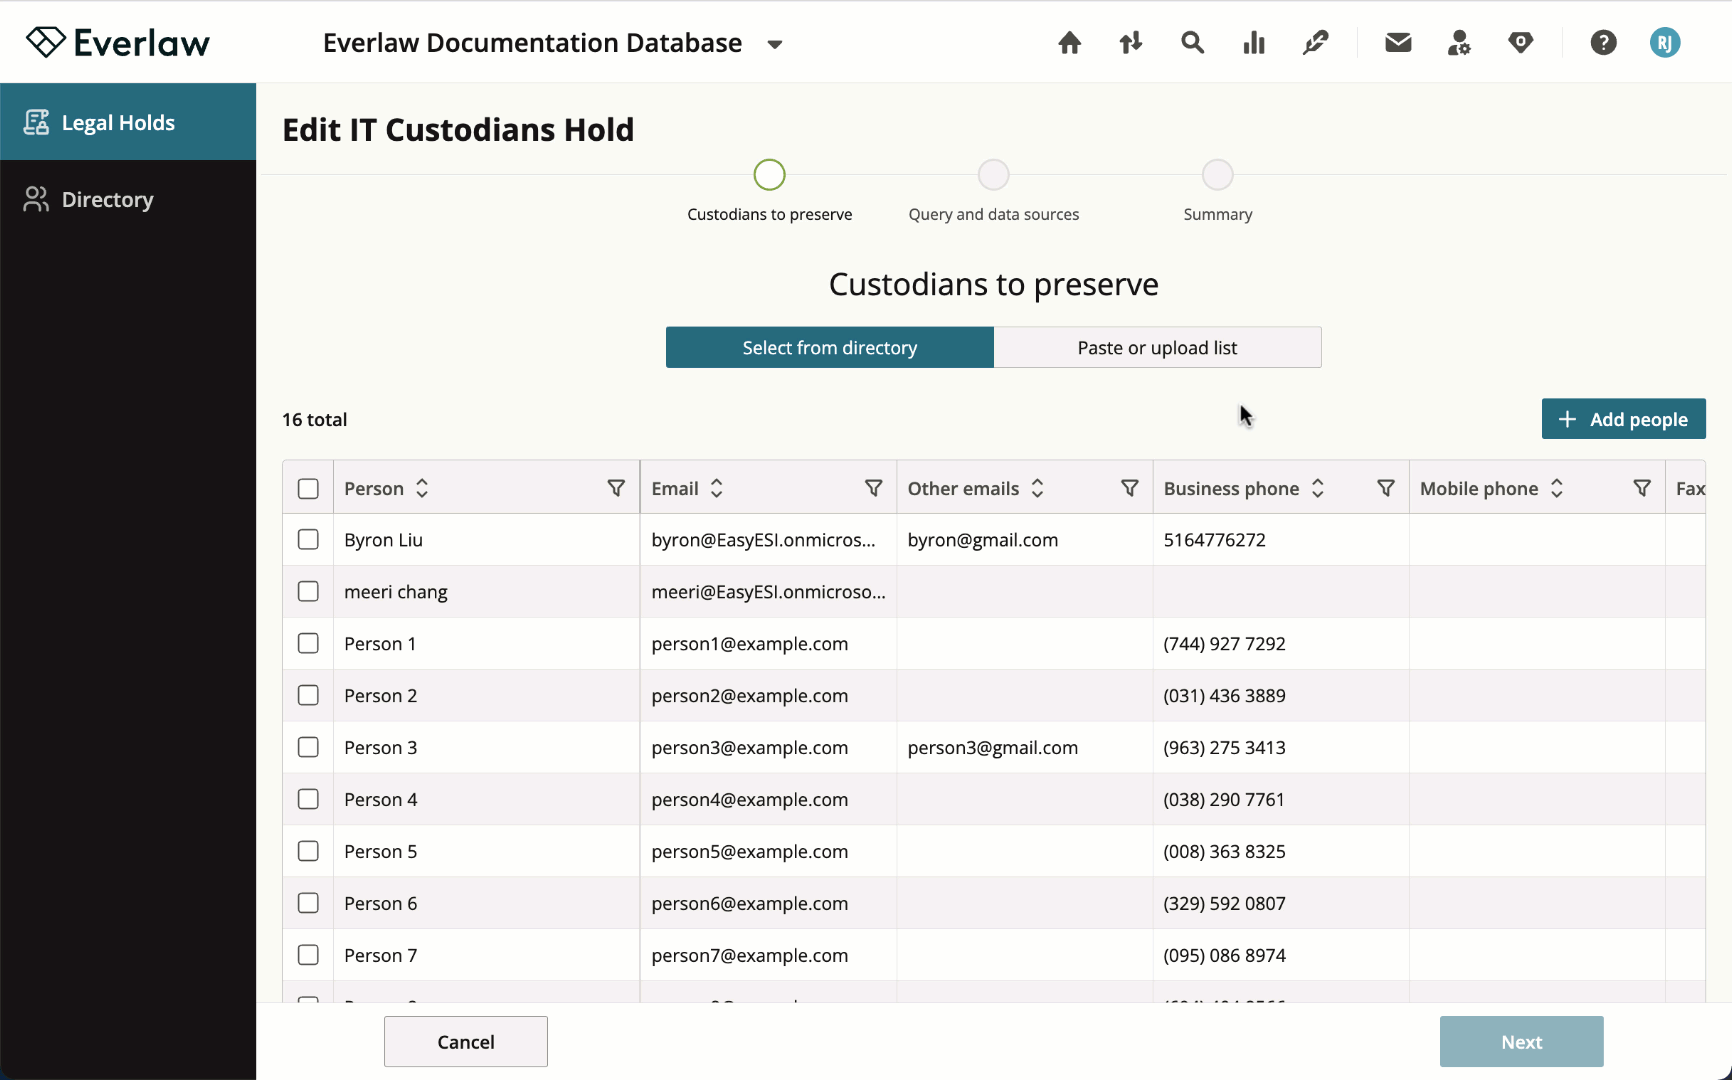Screen dimensions: 1732x1080
Task: Open help using the question mark icon
Action: pos(1603,43)
